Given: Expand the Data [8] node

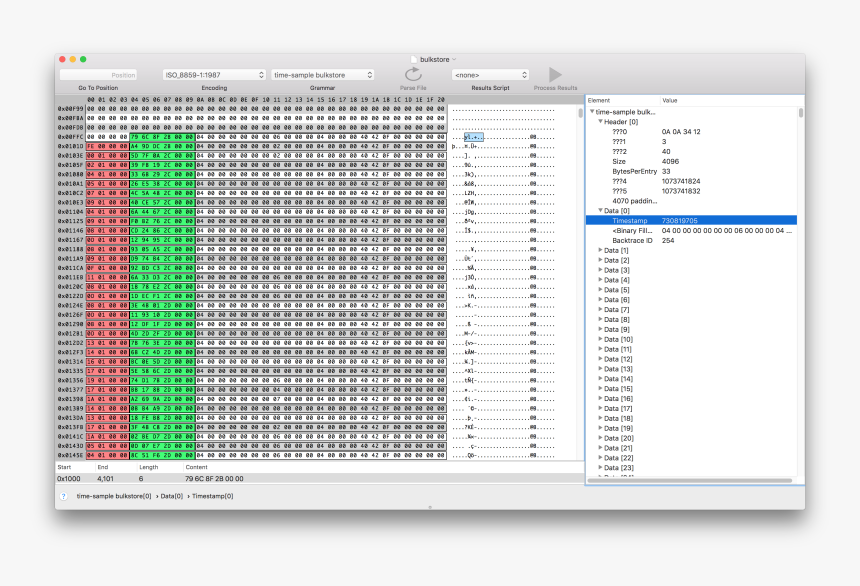Looking at the screenshot, I should tap(601, 319).
